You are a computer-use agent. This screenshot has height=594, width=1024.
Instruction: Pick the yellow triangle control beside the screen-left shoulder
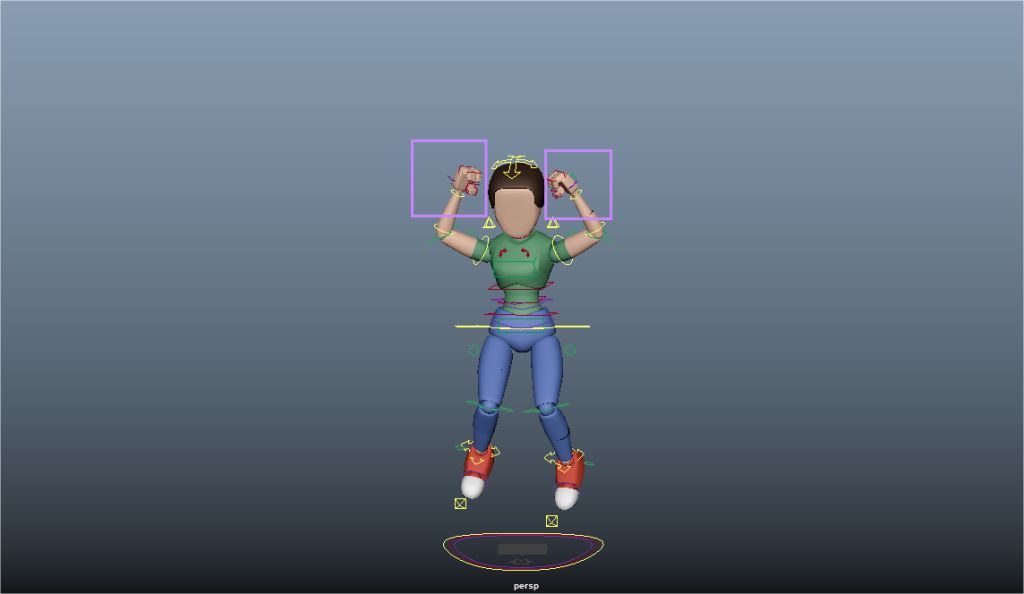pyautogui.click(x=488, y=223)
